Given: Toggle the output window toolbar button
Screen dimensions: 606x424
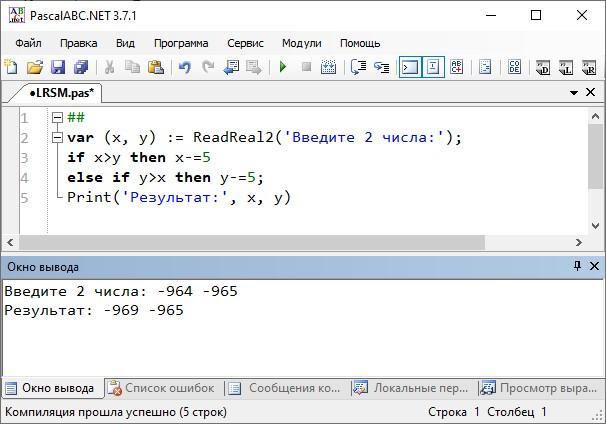Looking at the screenshot, I should tap(410, 67).
